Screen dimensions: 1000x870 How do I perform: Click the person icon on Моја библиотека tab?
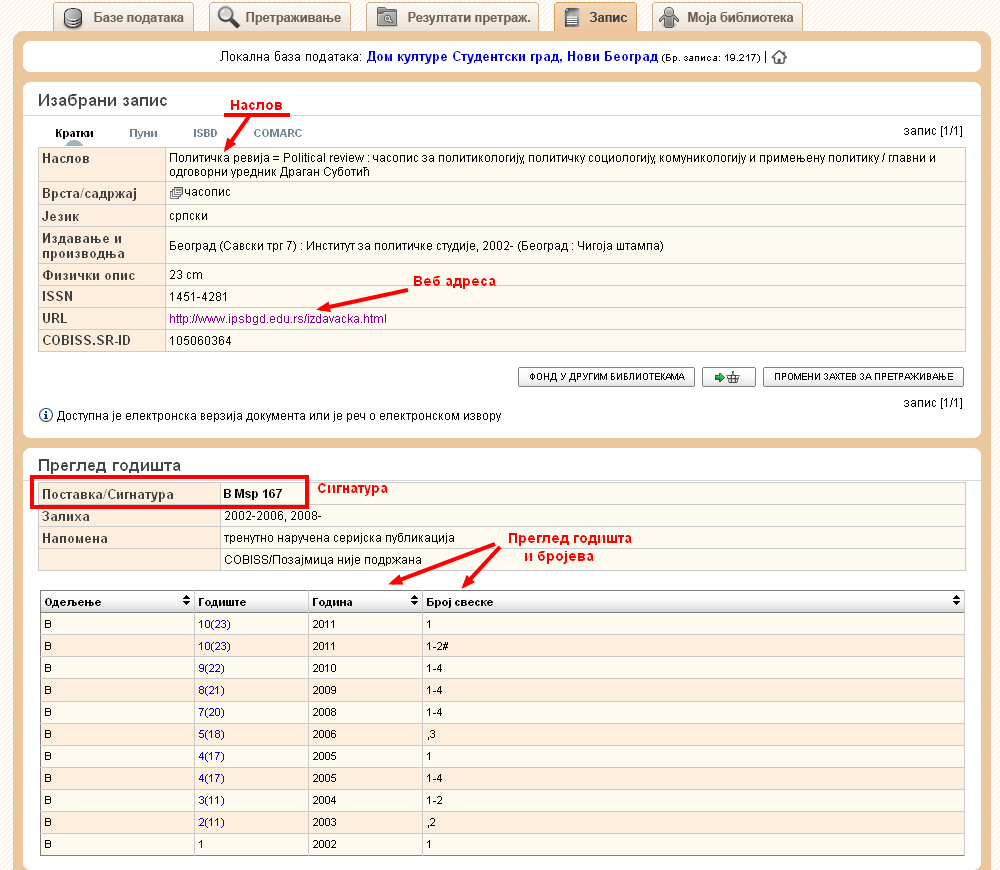coord(670,18)
